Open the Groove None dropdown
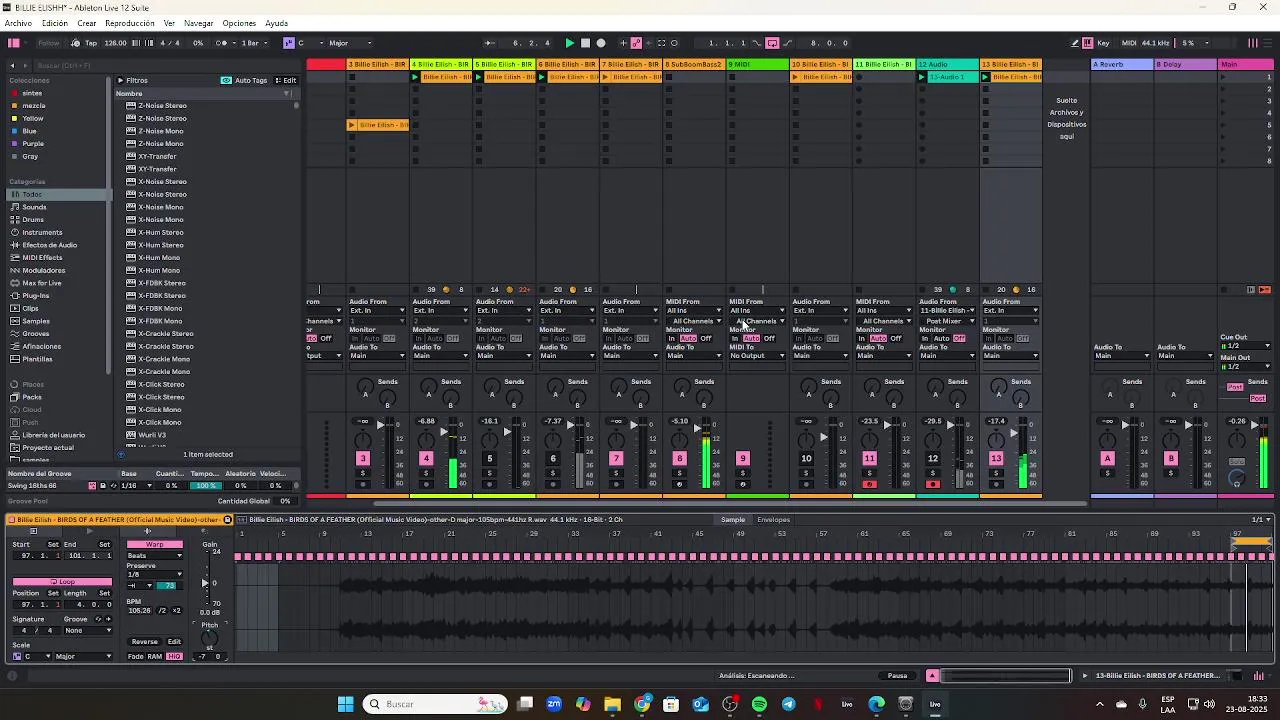Viewport: 1280px width, 720px height. tap(88, 631)
